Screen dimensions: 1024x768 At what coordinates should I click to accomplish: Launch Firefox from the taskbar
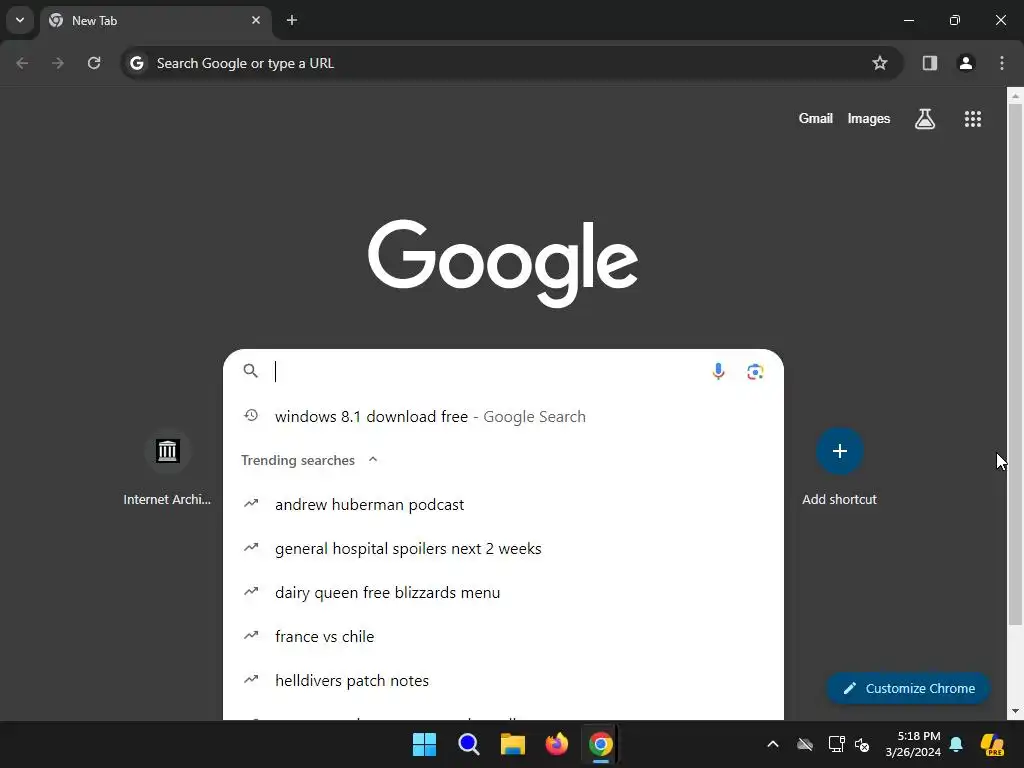click(x=556, y=744)
